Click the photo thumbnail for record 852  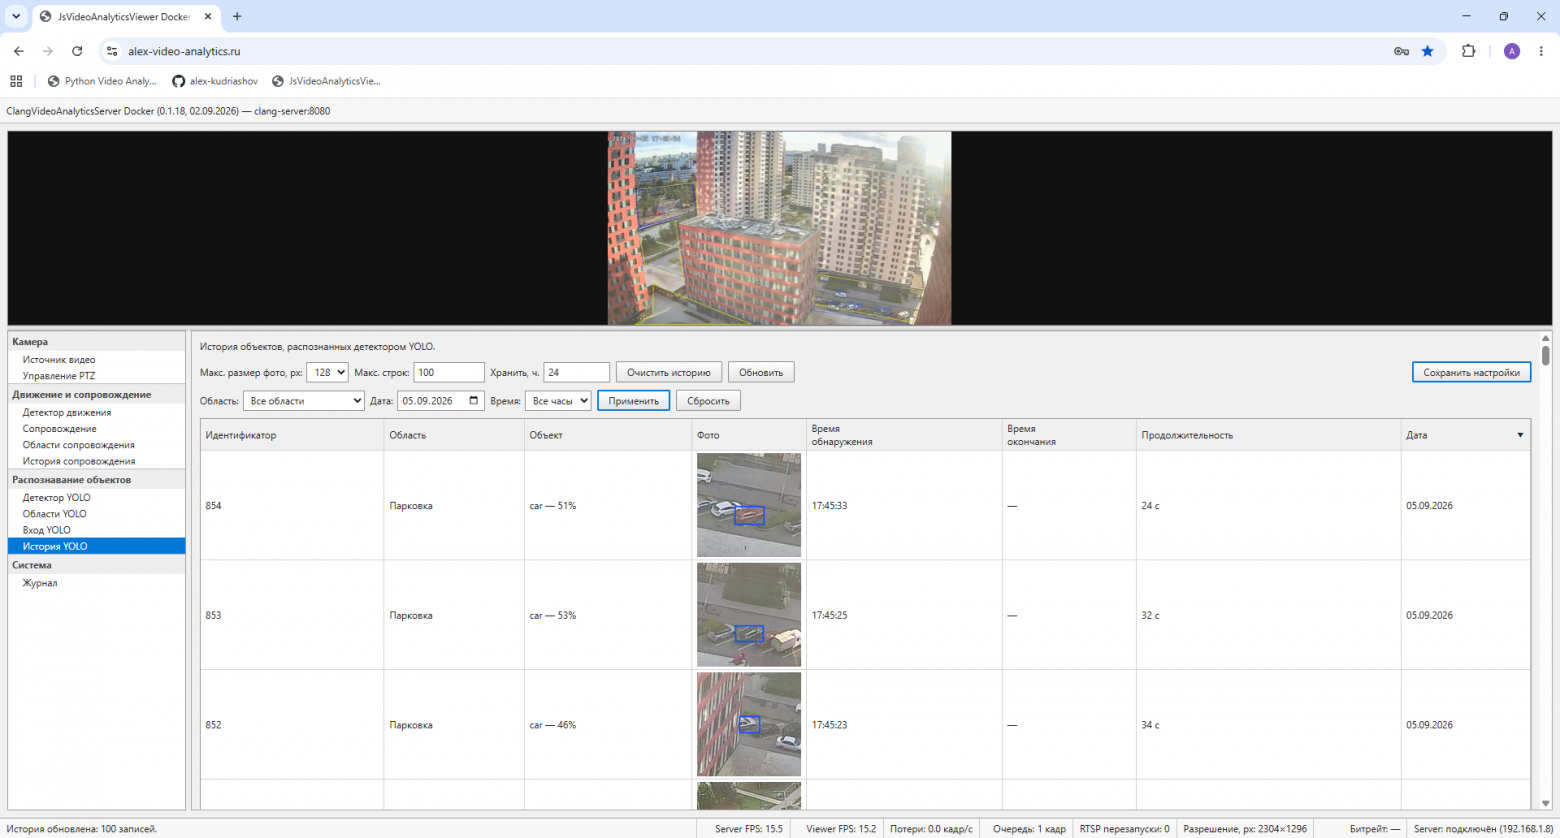click(x=749, y=724)
